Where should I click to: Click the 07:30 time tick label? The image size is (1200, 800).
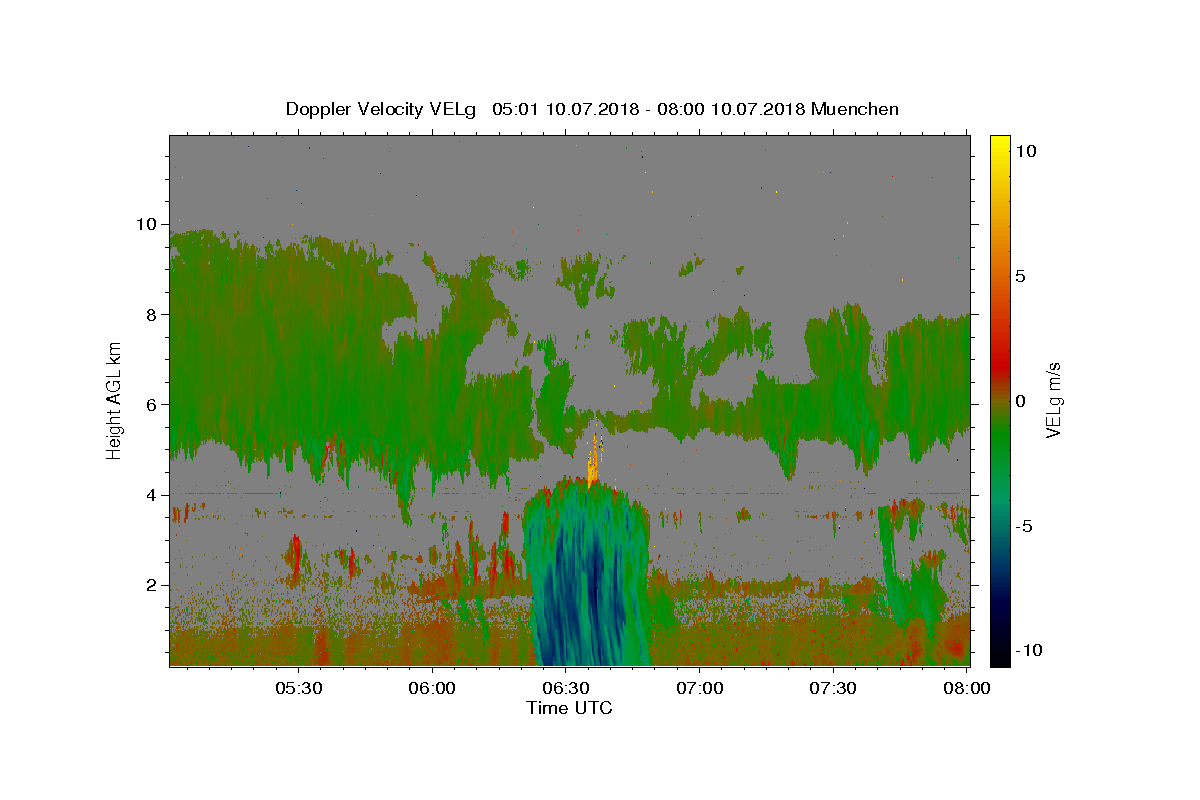pos(834,688)
